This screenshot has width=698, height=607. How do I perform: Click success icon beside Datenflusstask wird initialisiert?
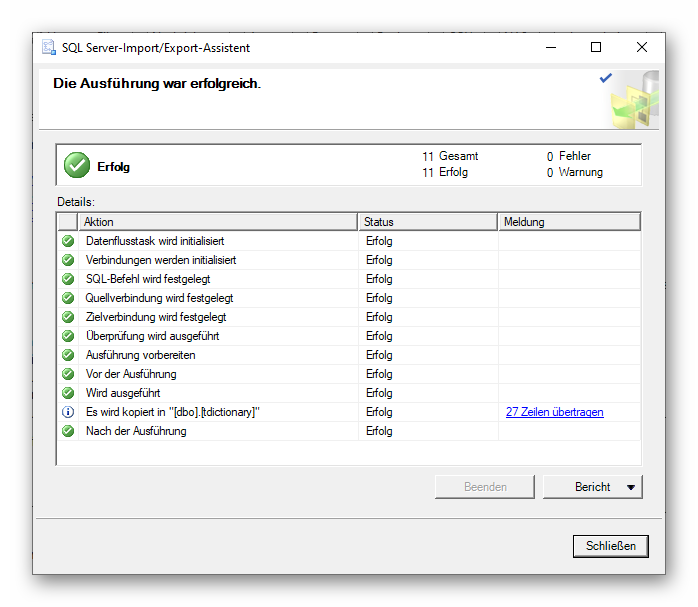point(68,241)
